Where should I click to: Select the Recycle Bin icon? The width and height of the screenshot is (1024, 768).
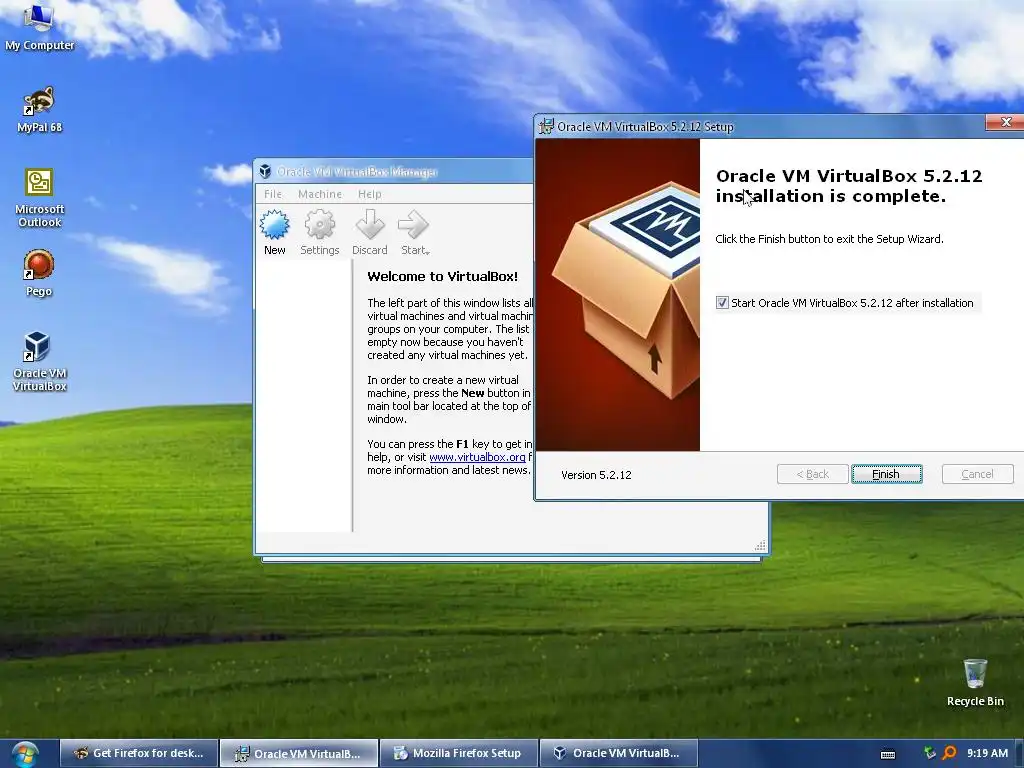[x=975, y=682]
